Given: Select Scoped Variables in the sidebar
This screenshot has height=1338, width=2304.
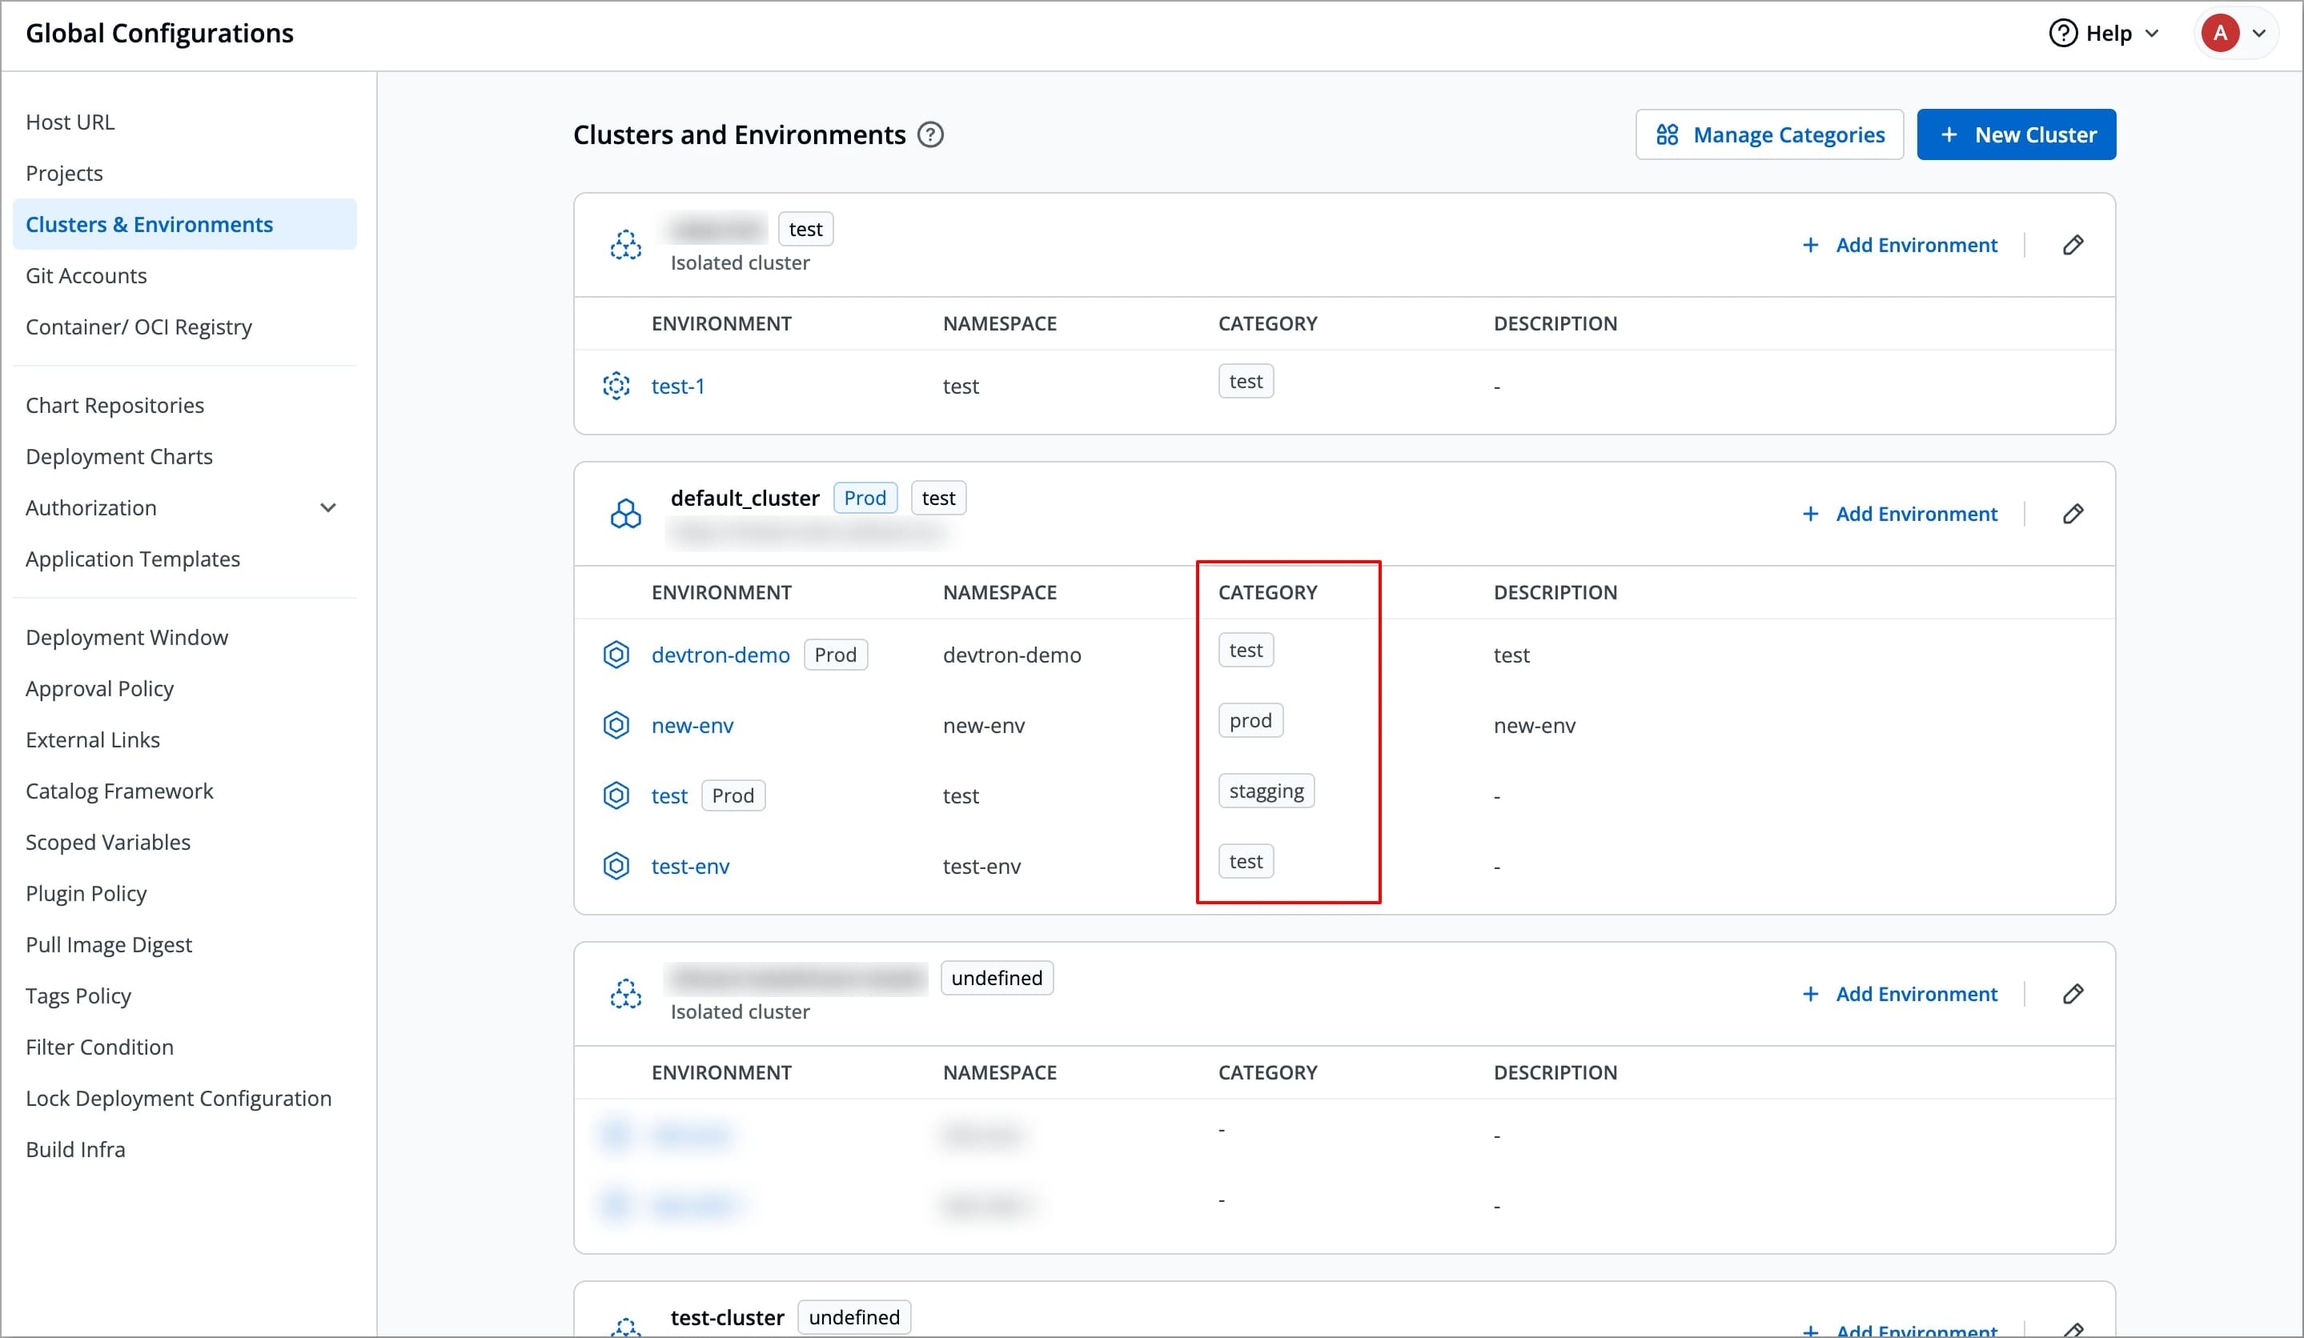Looking at the screenshot, I should pos(108,842).
